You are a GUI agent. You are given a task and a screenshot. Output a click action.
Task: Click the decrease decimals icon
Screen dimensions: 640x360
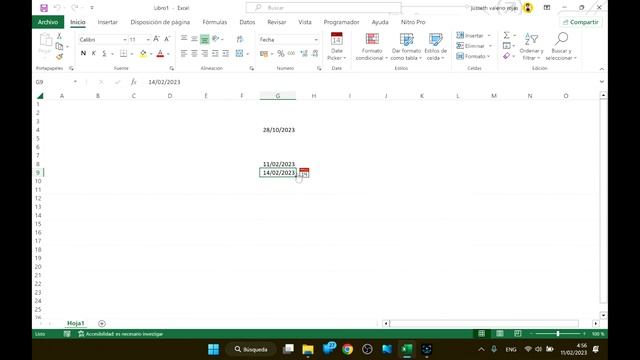click(x=315, y=53)
